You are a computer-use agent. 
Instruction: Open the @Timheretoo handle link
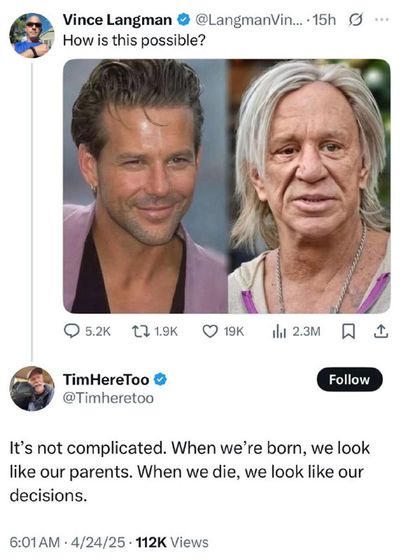click(108, 398)
